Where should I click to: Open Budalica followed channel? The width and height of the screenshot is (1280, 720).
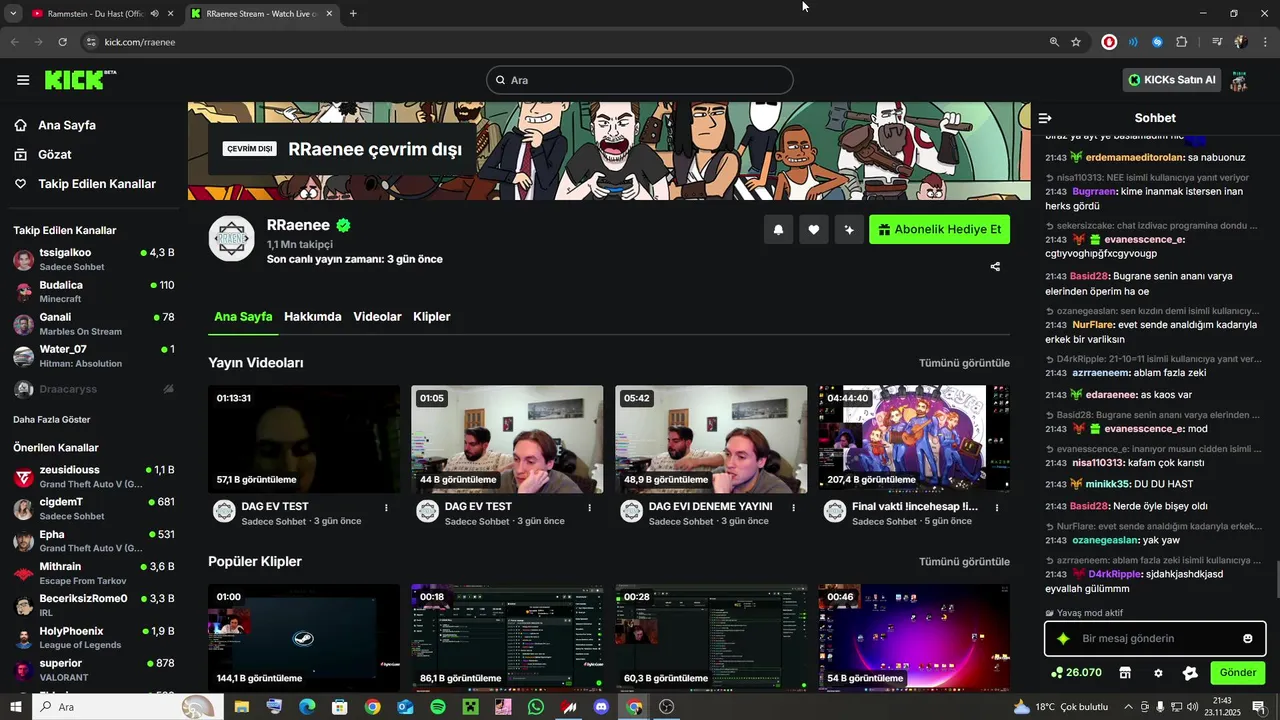(94, 292)
